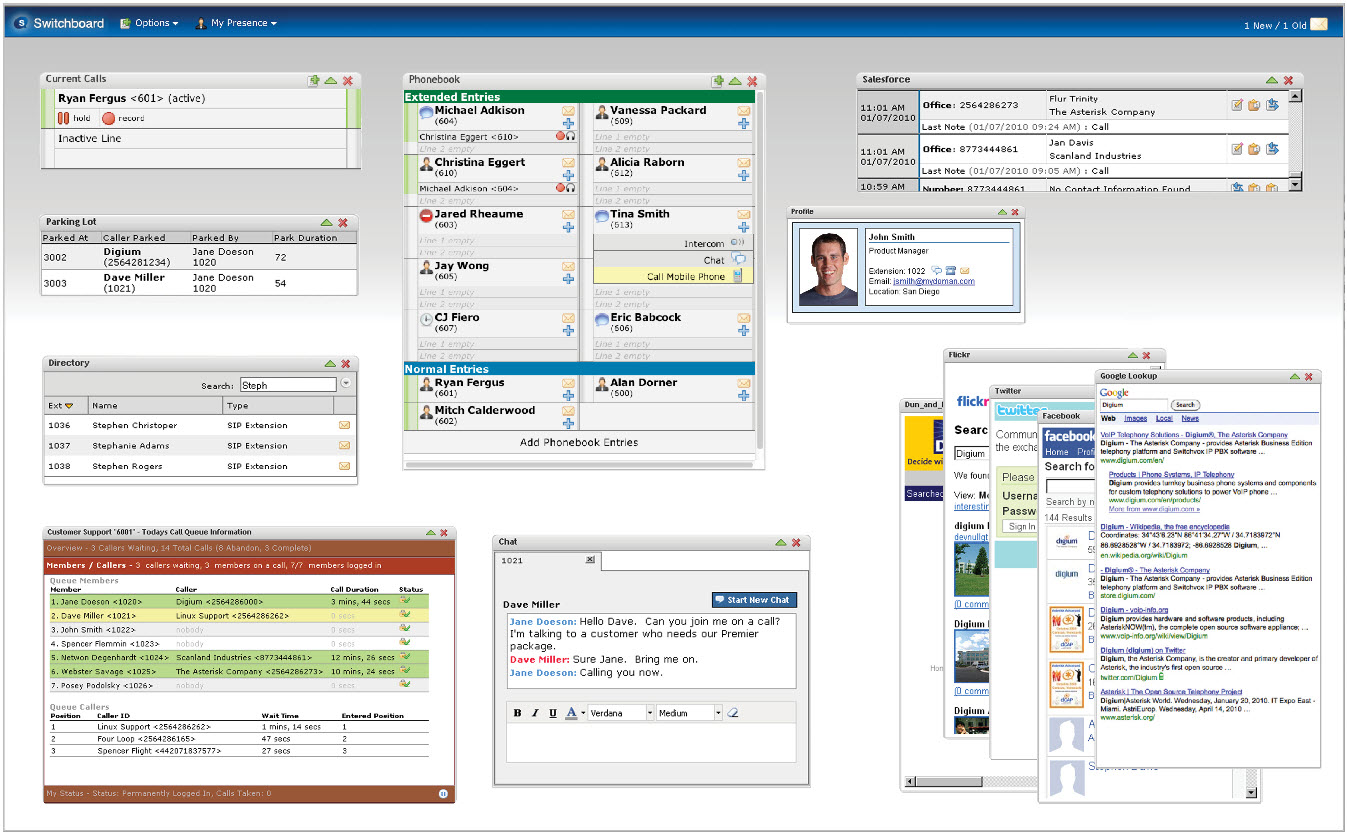Select Call Mobile Phone for Tina Smith

click(671, 277)
